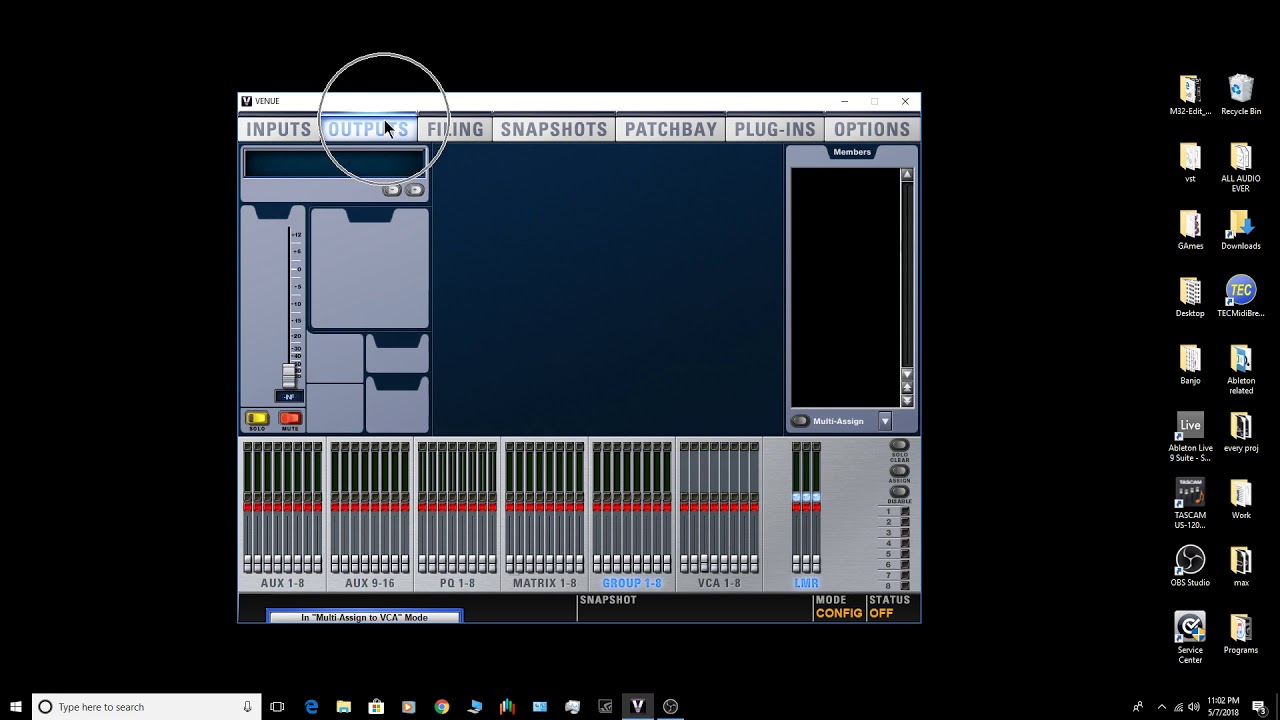Open Microsoft Edge from the taskbar
Viewport: 1280px width, 720px height.
311,707
